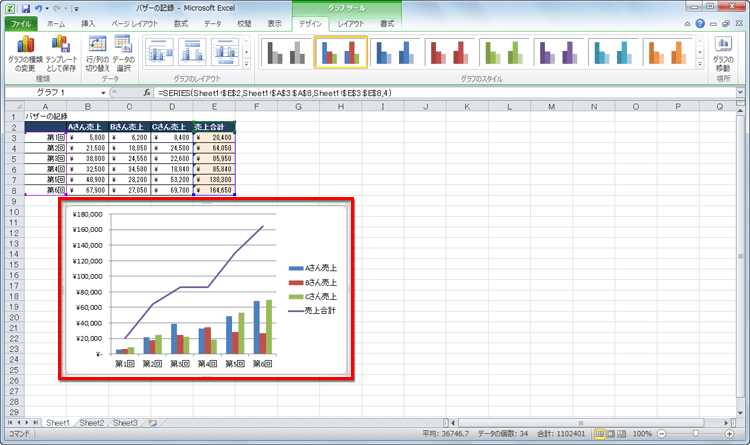The height and width of the screenshot is (445, 750).
Task: Click the Save icon in quick access toolbar
Action: pos(26,7)
